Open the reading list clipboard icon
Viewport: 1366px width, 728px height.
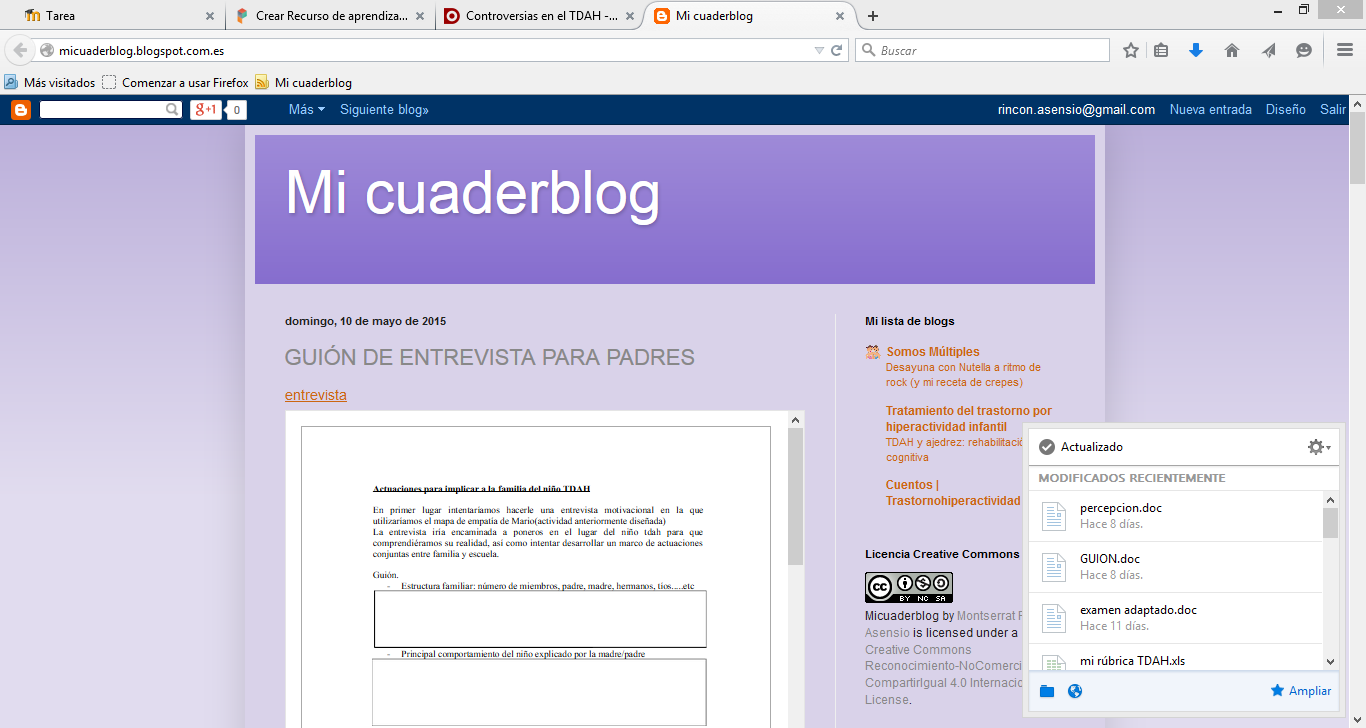pyautogui.click(x=1160, y=49)
